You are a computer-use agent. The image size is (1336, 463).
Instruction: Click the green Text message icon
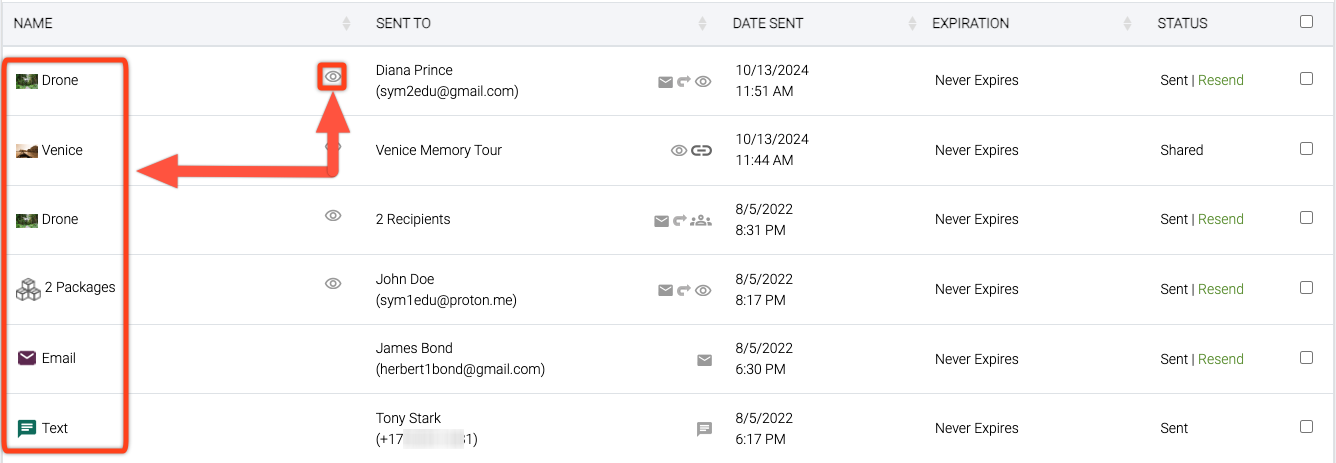pyautogui.click(x=27, y=428)
